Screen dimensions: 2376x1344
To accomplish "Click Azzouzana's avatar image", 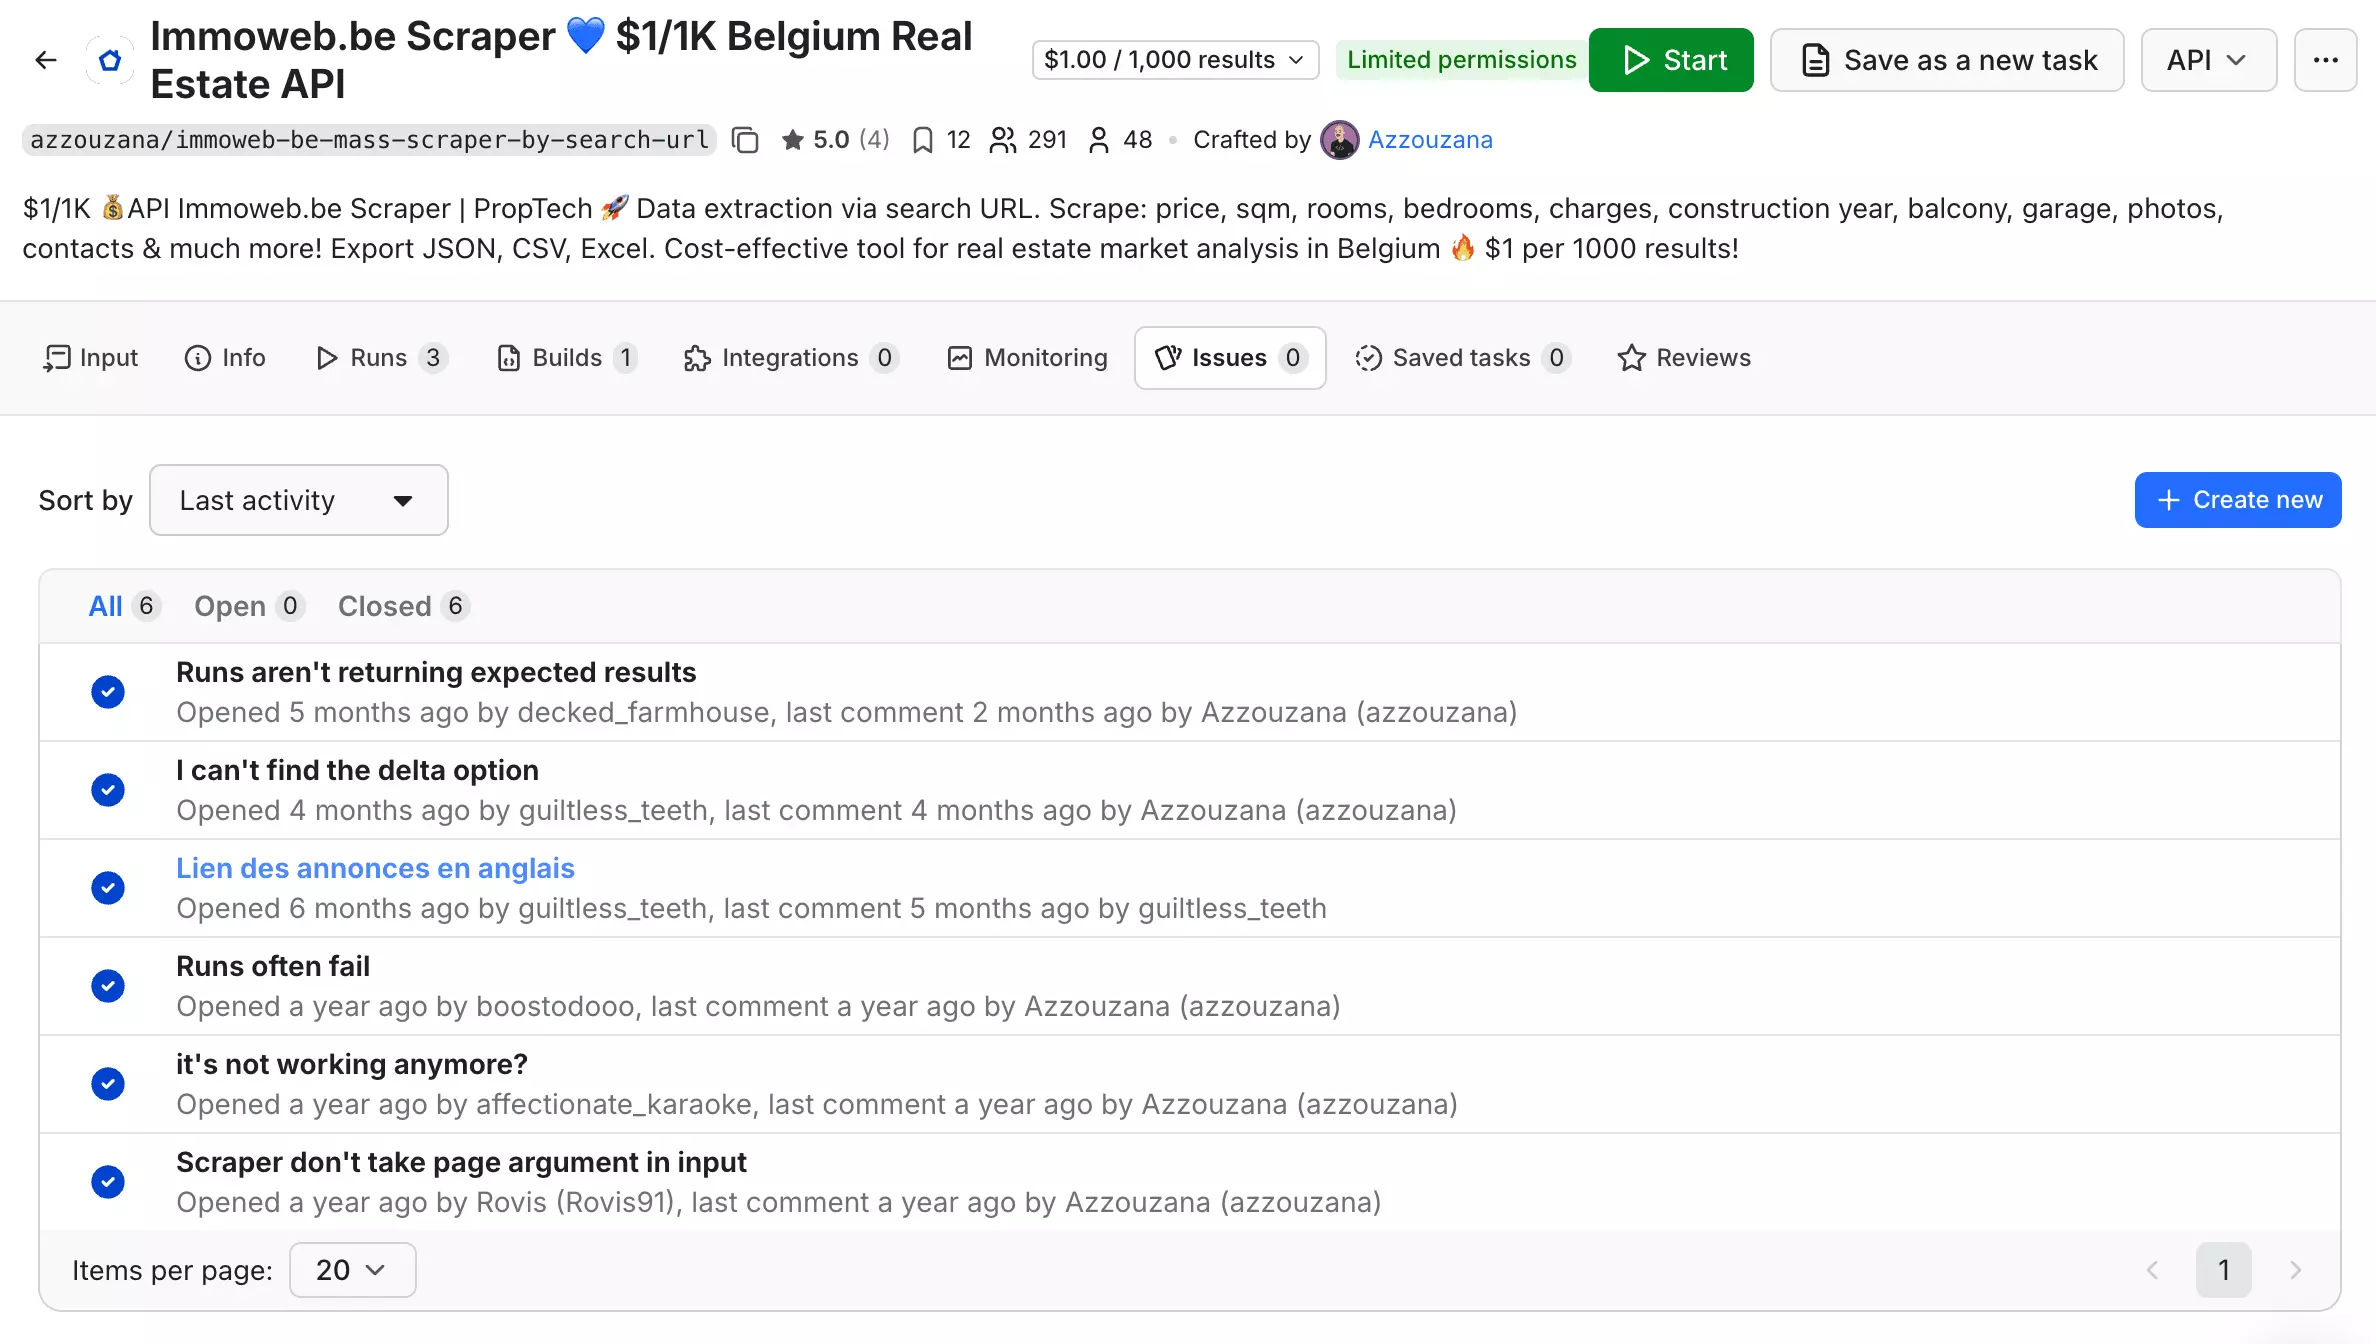I will click(x=1339, y=140).
